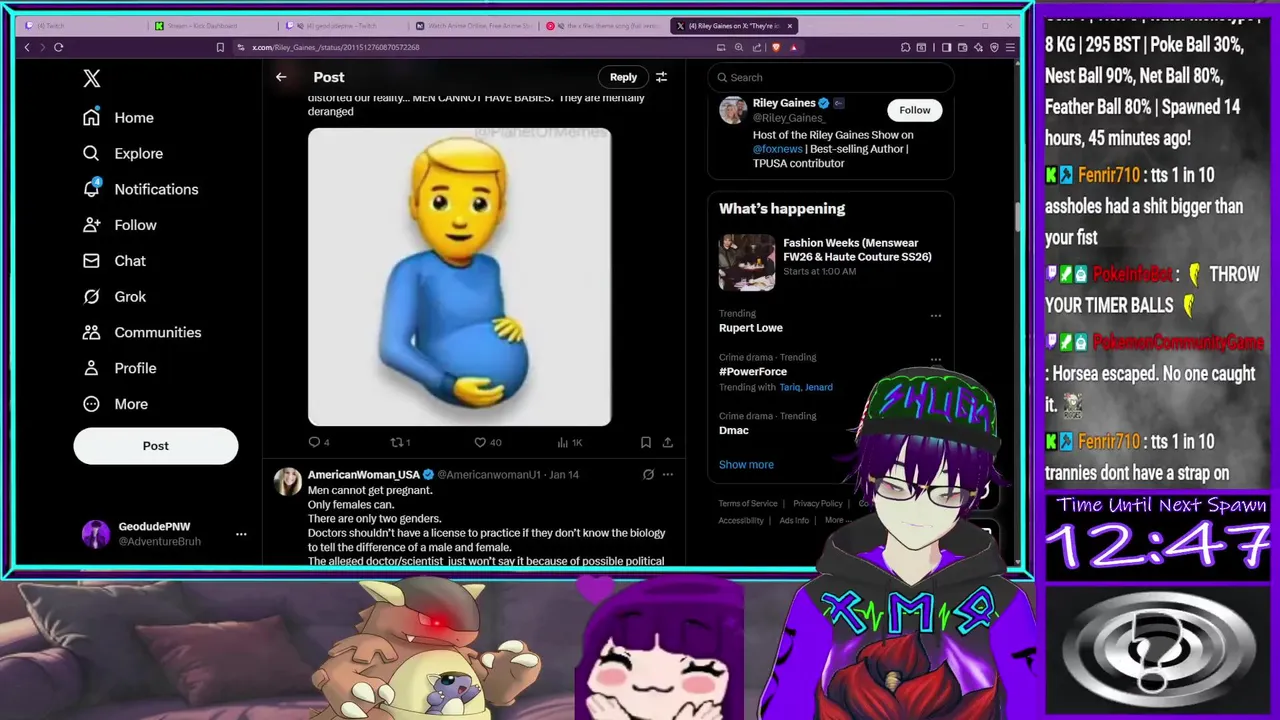Open Riley Gaines profile name
Screen dimensions: 1280x720
(784, 103)
